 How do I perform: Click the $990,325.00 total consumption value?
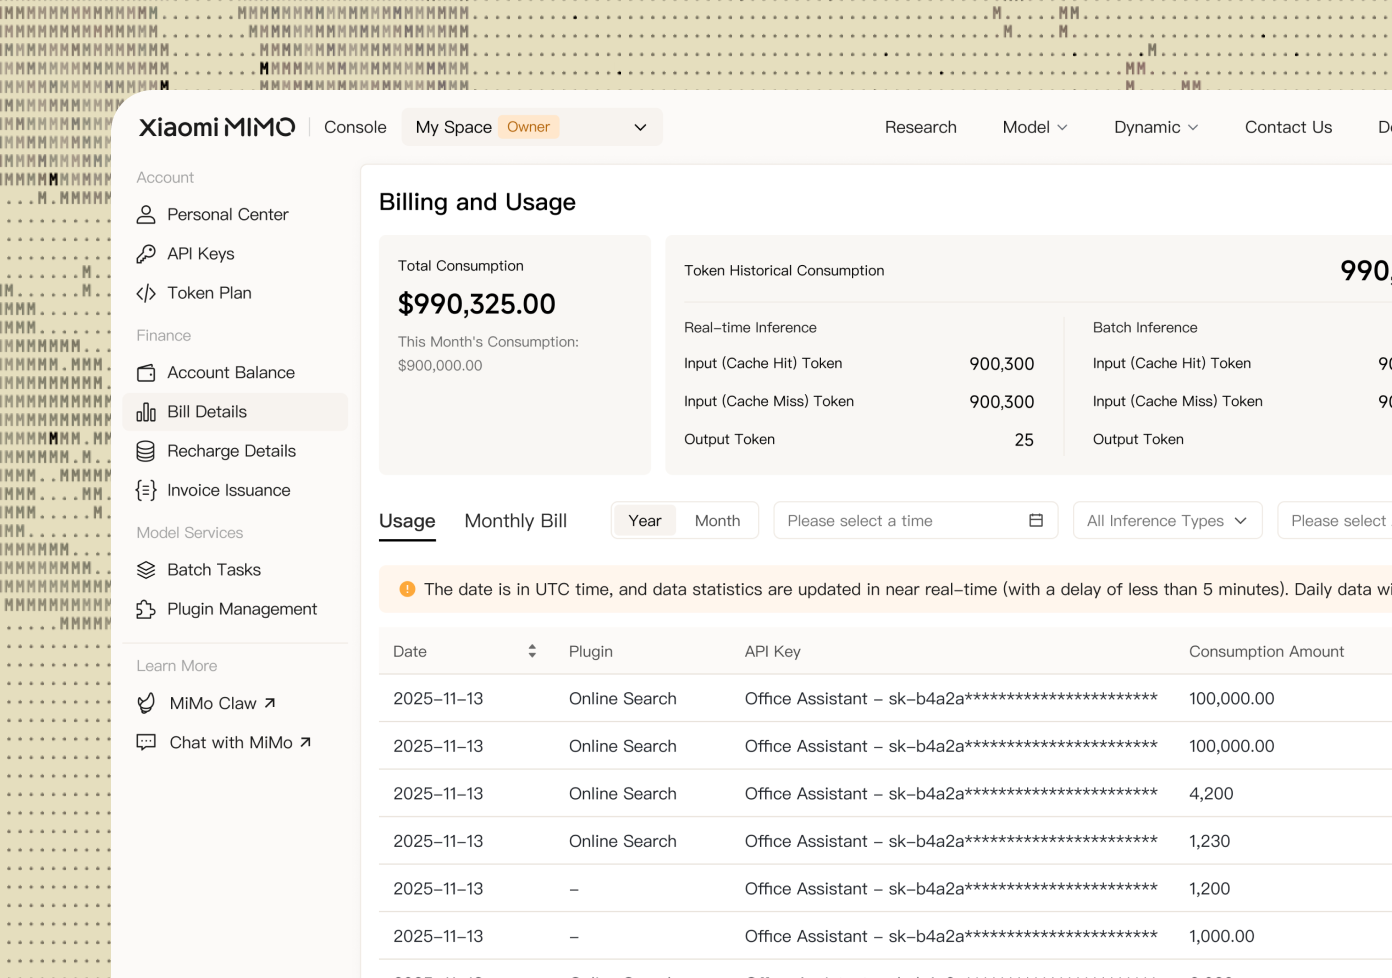pyautogui.click(x=477, y=304)
